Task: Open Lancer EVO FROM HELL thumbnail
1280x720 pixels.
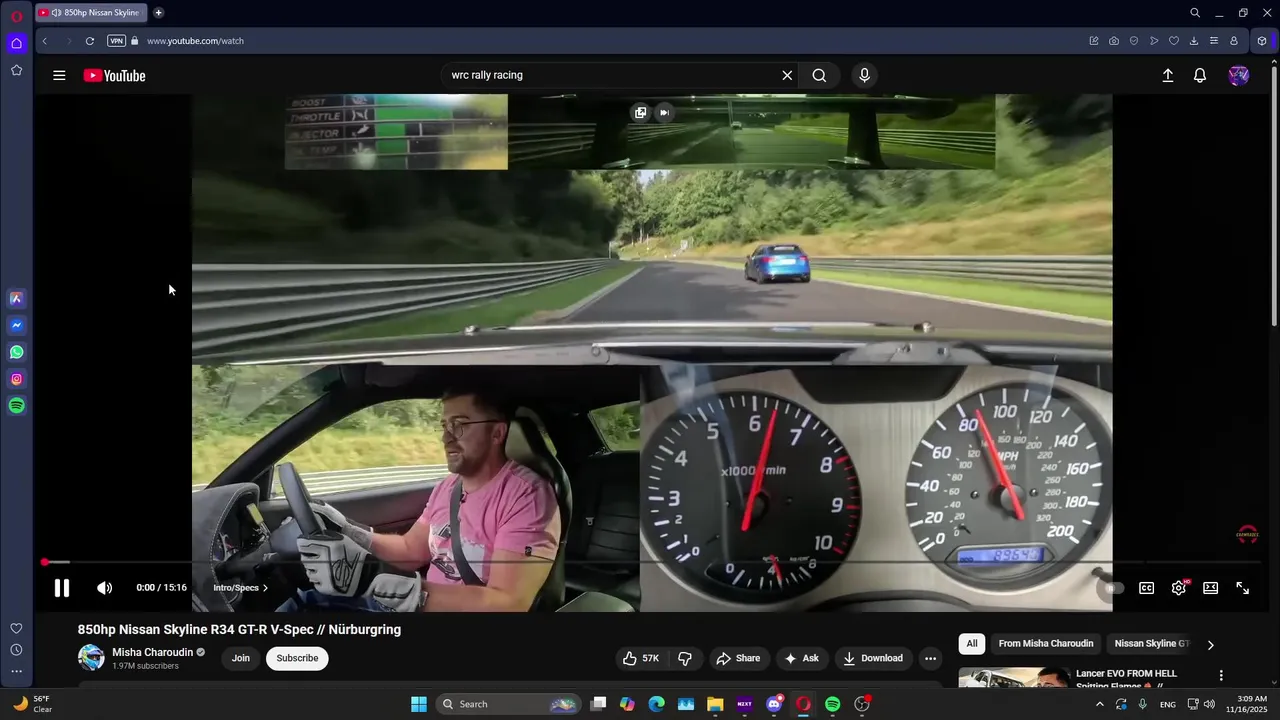Action: 1014,678
